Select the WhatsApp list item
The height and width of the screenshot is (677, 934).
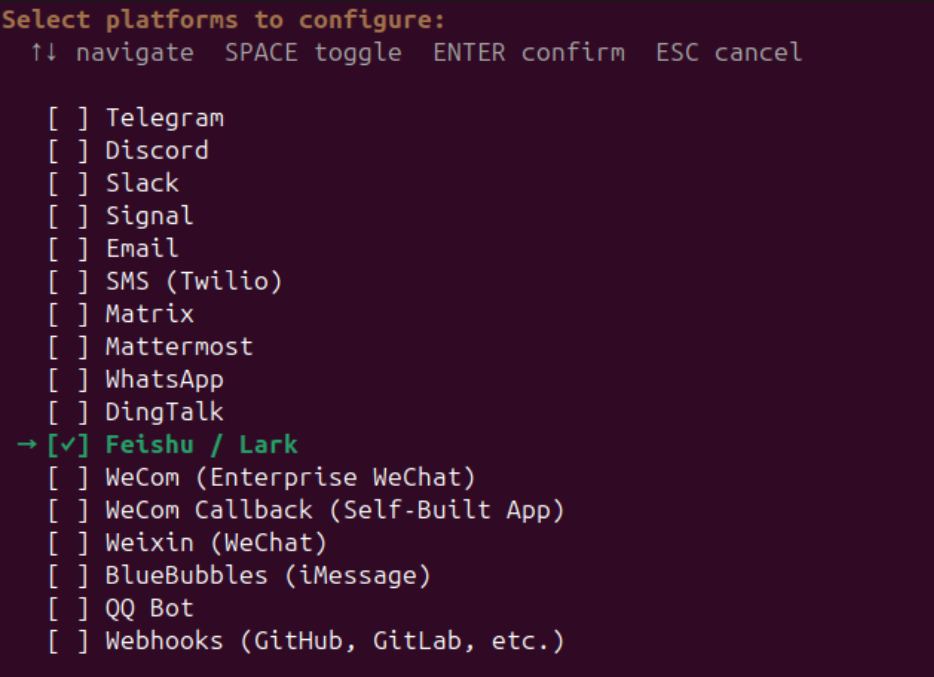pyautogui.click(x=164, y=380)
